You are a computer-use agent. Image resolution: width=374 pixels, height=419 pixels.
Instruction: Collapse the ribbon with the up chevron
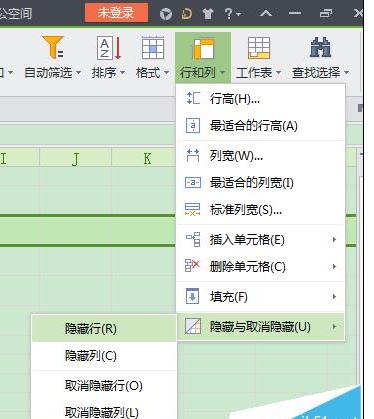[266, 13]
